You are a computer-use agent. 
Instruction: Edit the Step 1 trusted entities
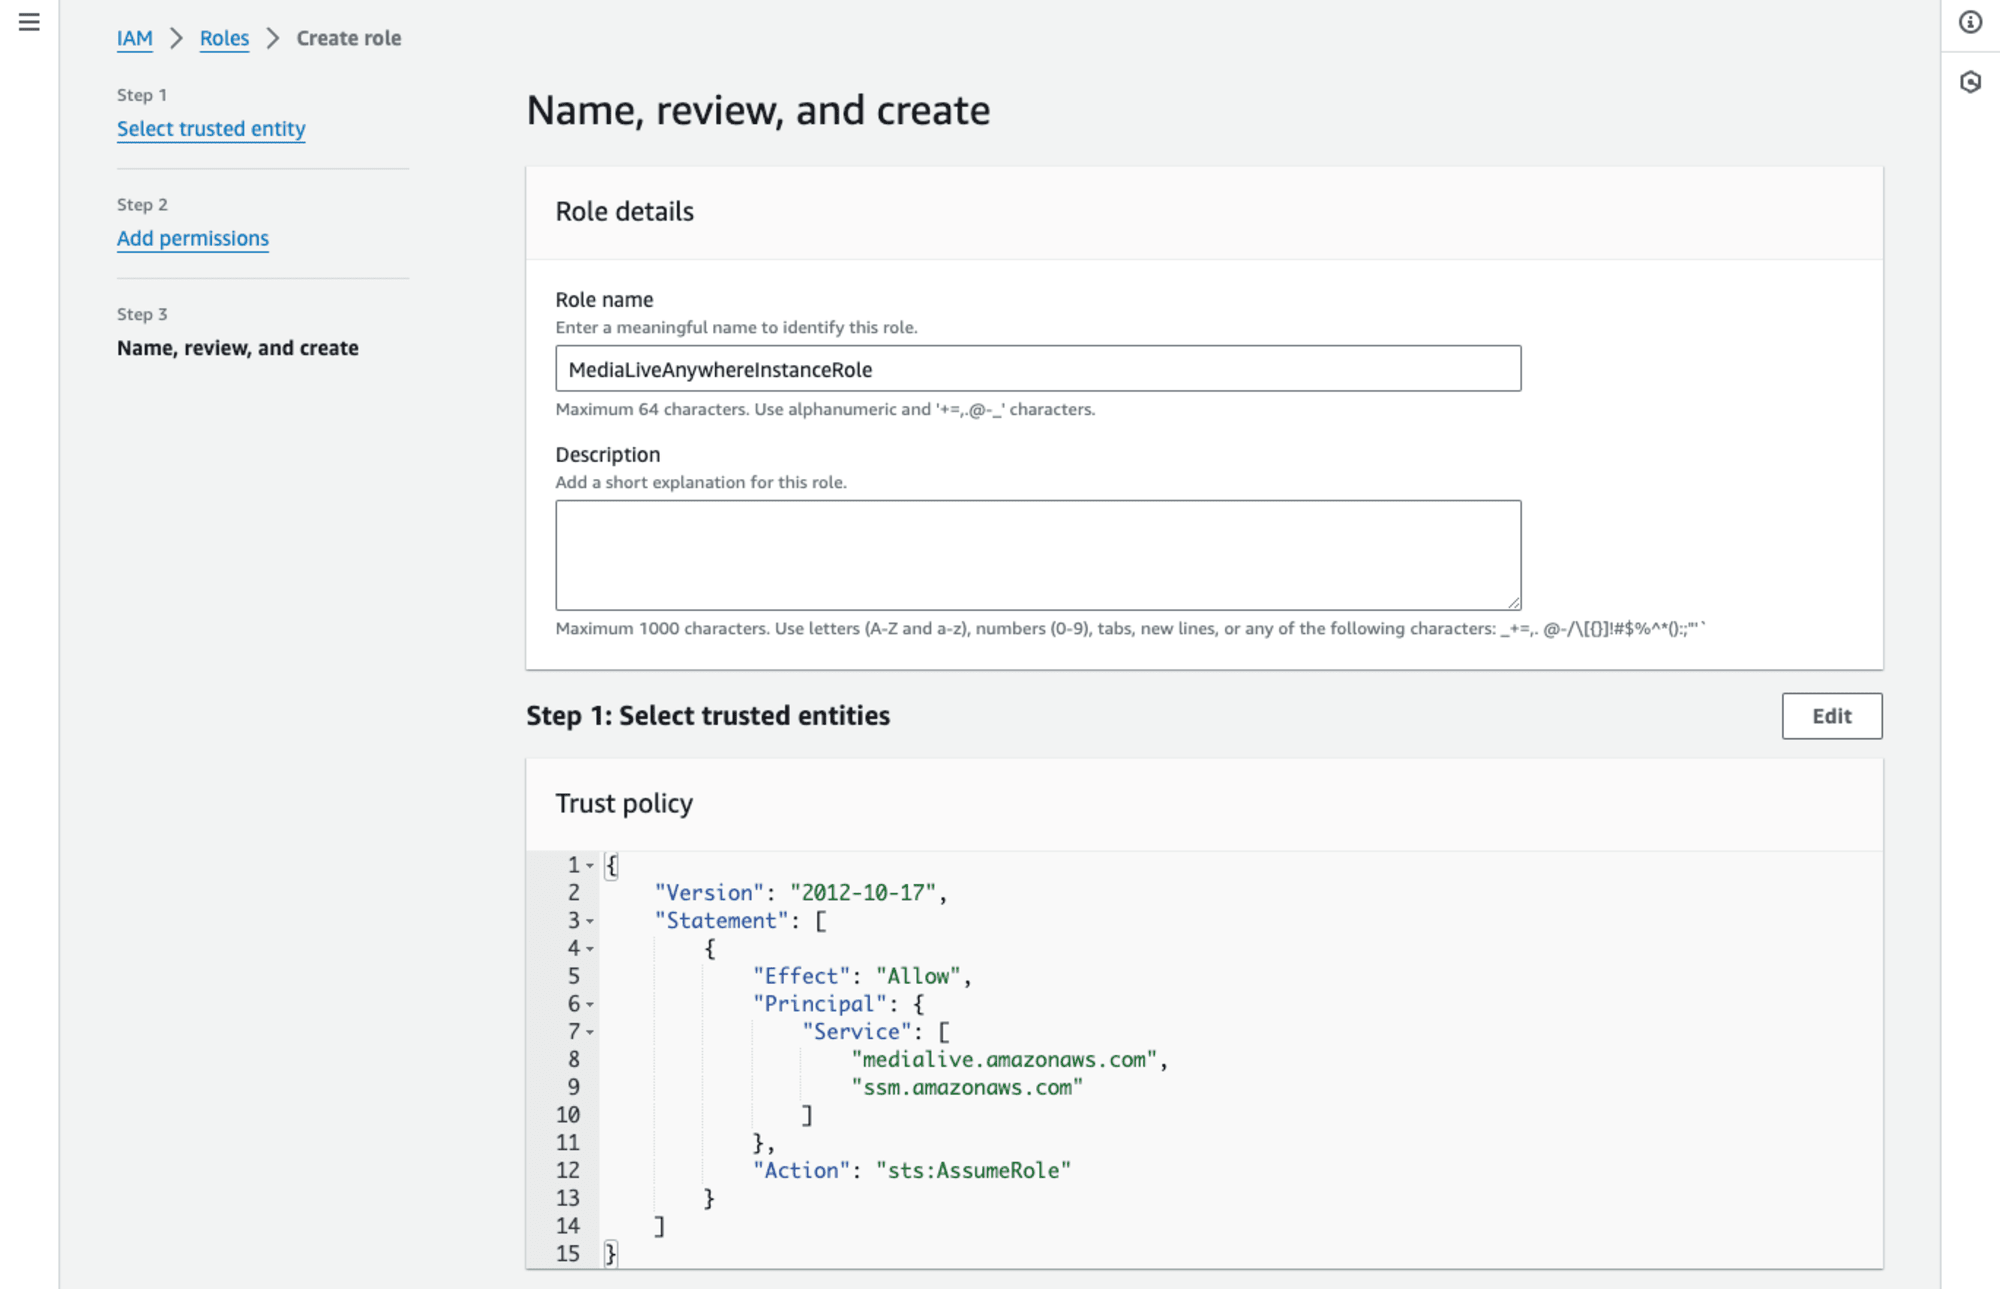(1831, 716)
